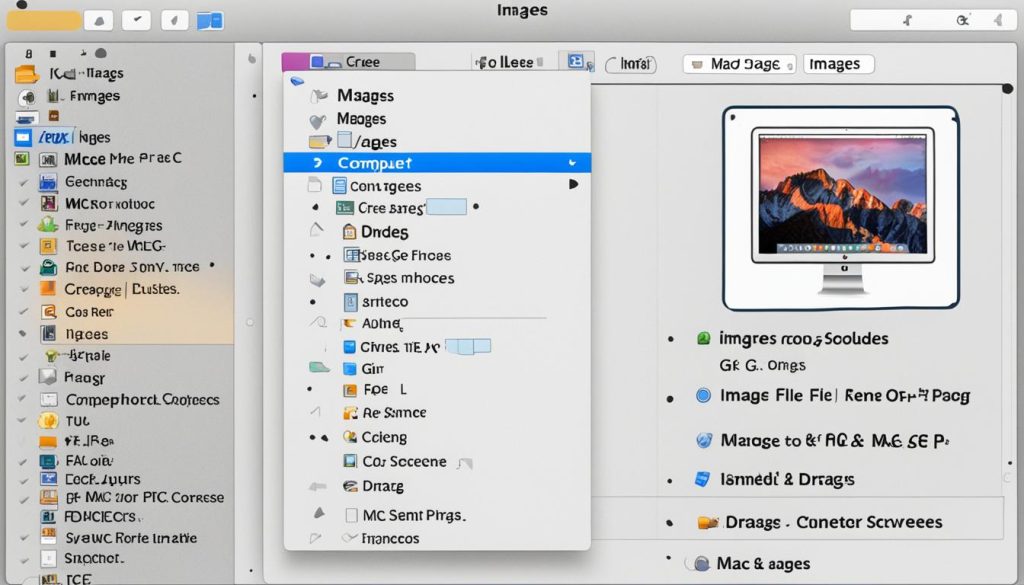Open the Mac & aages entry
1024x585 pixels.
tap(763, 563)
